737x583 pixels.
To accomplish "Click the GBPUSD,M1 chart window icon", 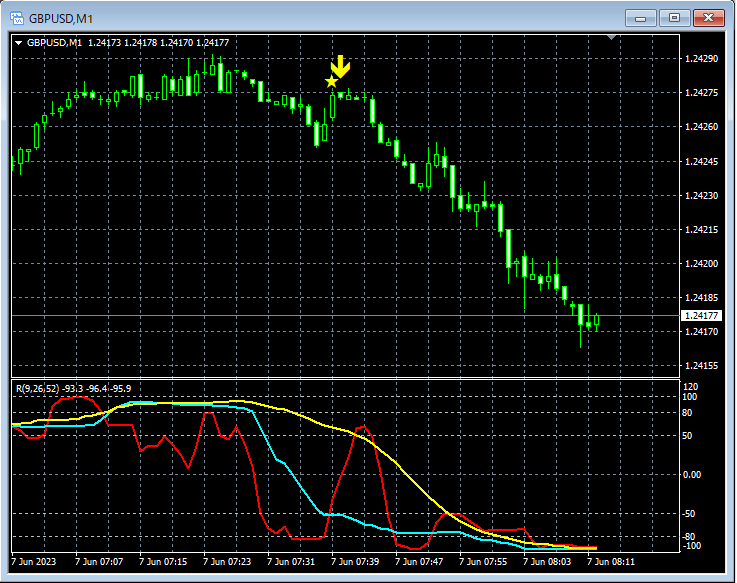I will (x=17, y=18).
